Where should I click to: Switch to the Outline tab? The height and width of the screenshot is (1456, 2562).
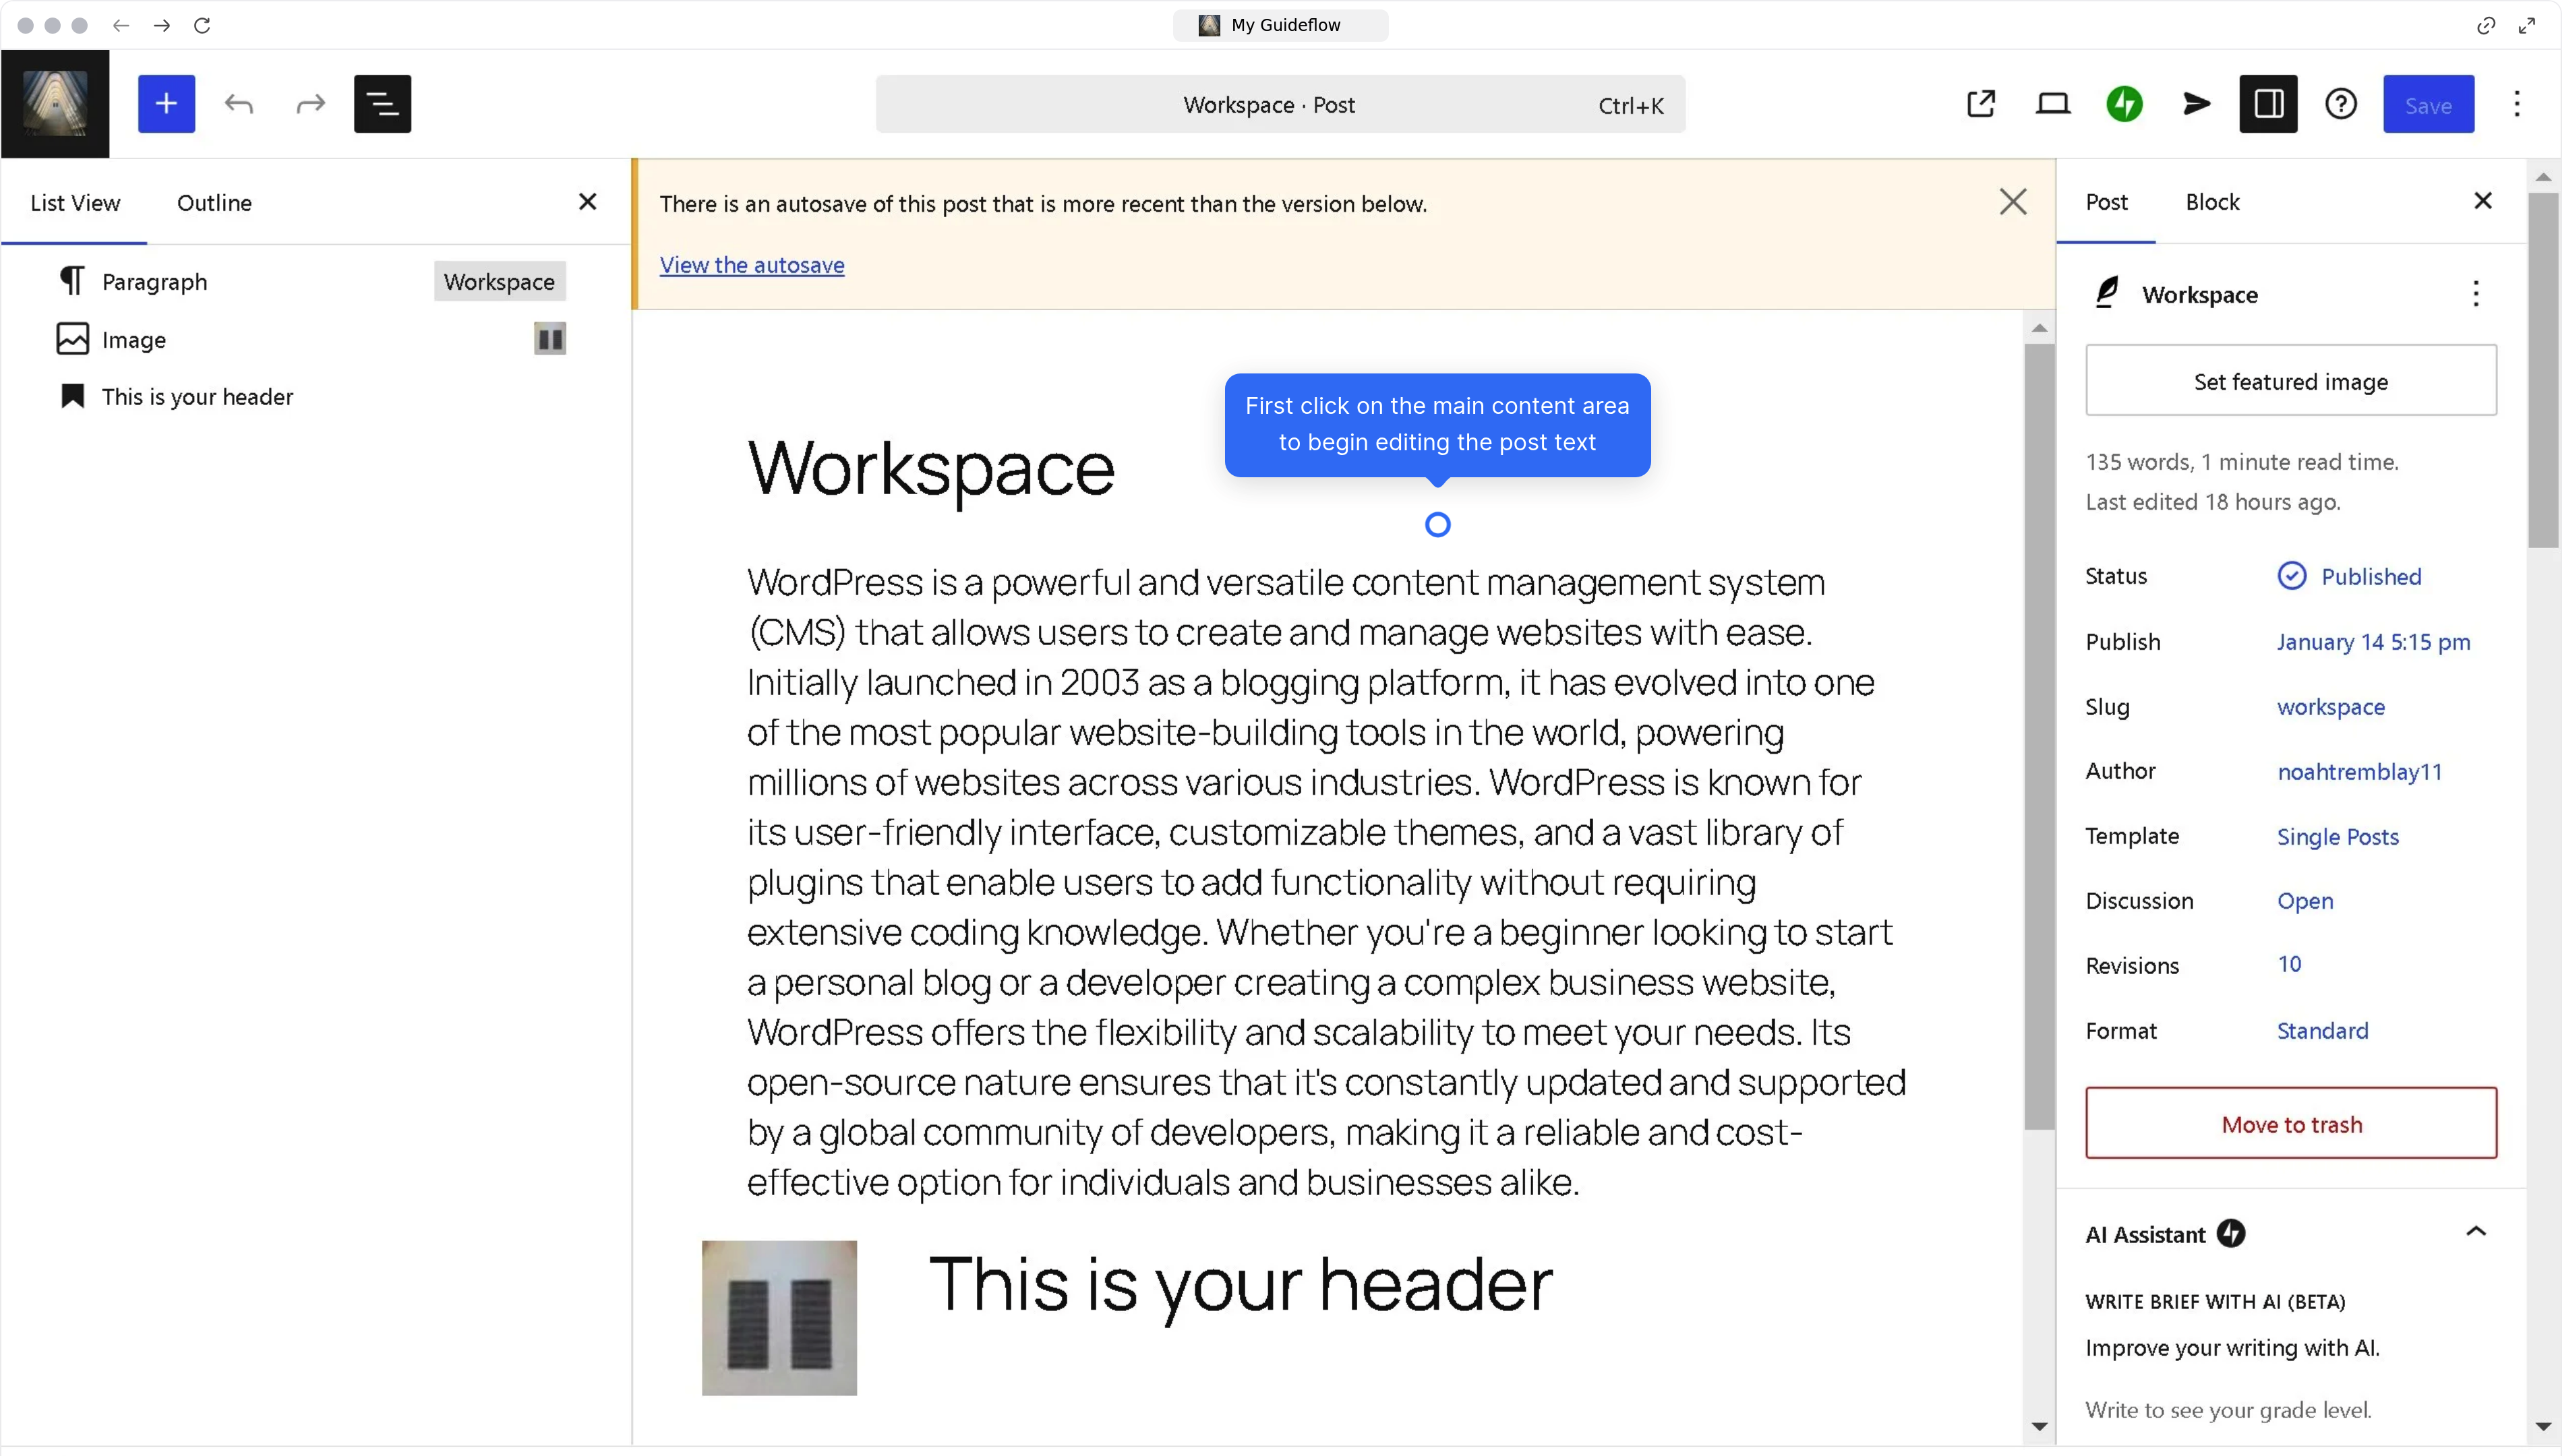pos(214,202)
